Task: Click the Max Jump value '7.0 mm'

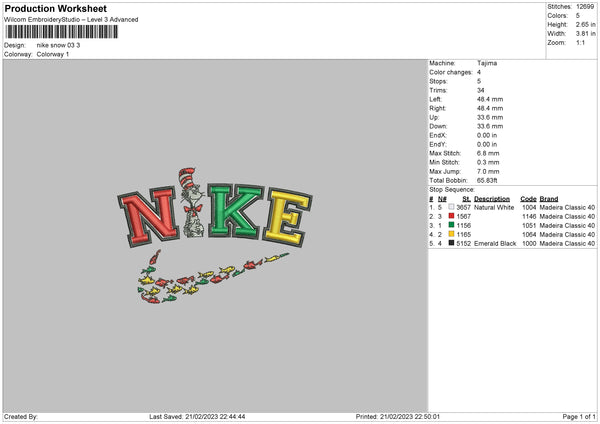Action: point(488,172)
